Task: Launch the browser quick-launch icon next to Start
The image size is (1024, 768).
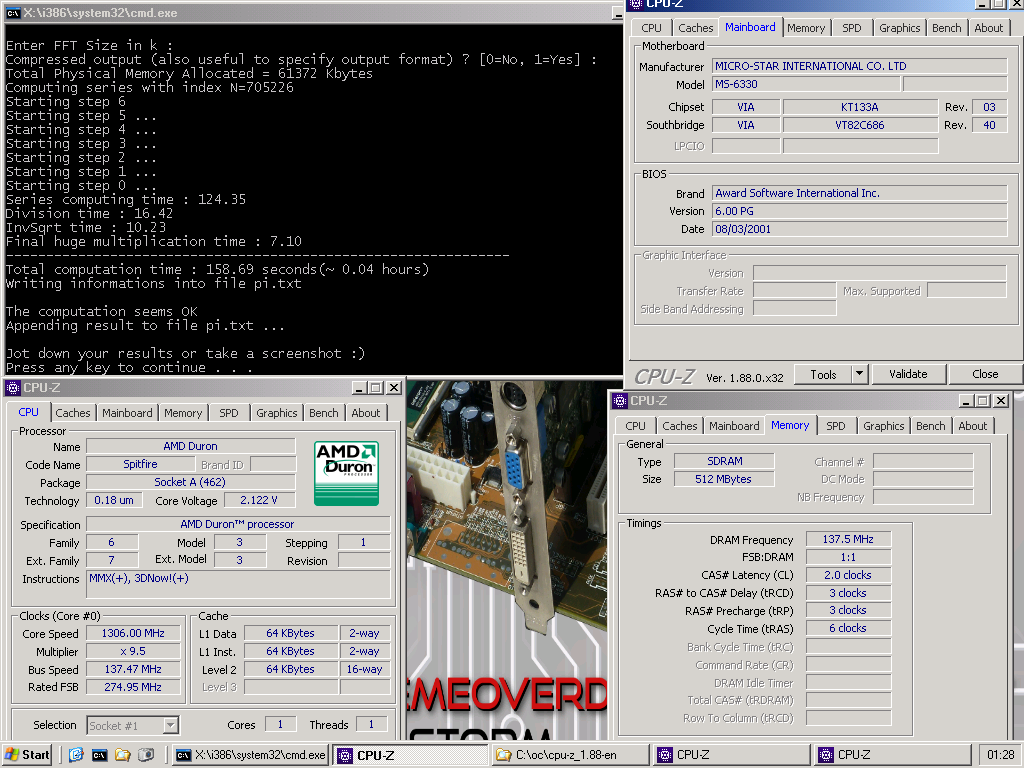Action: [x=76, y=755]
